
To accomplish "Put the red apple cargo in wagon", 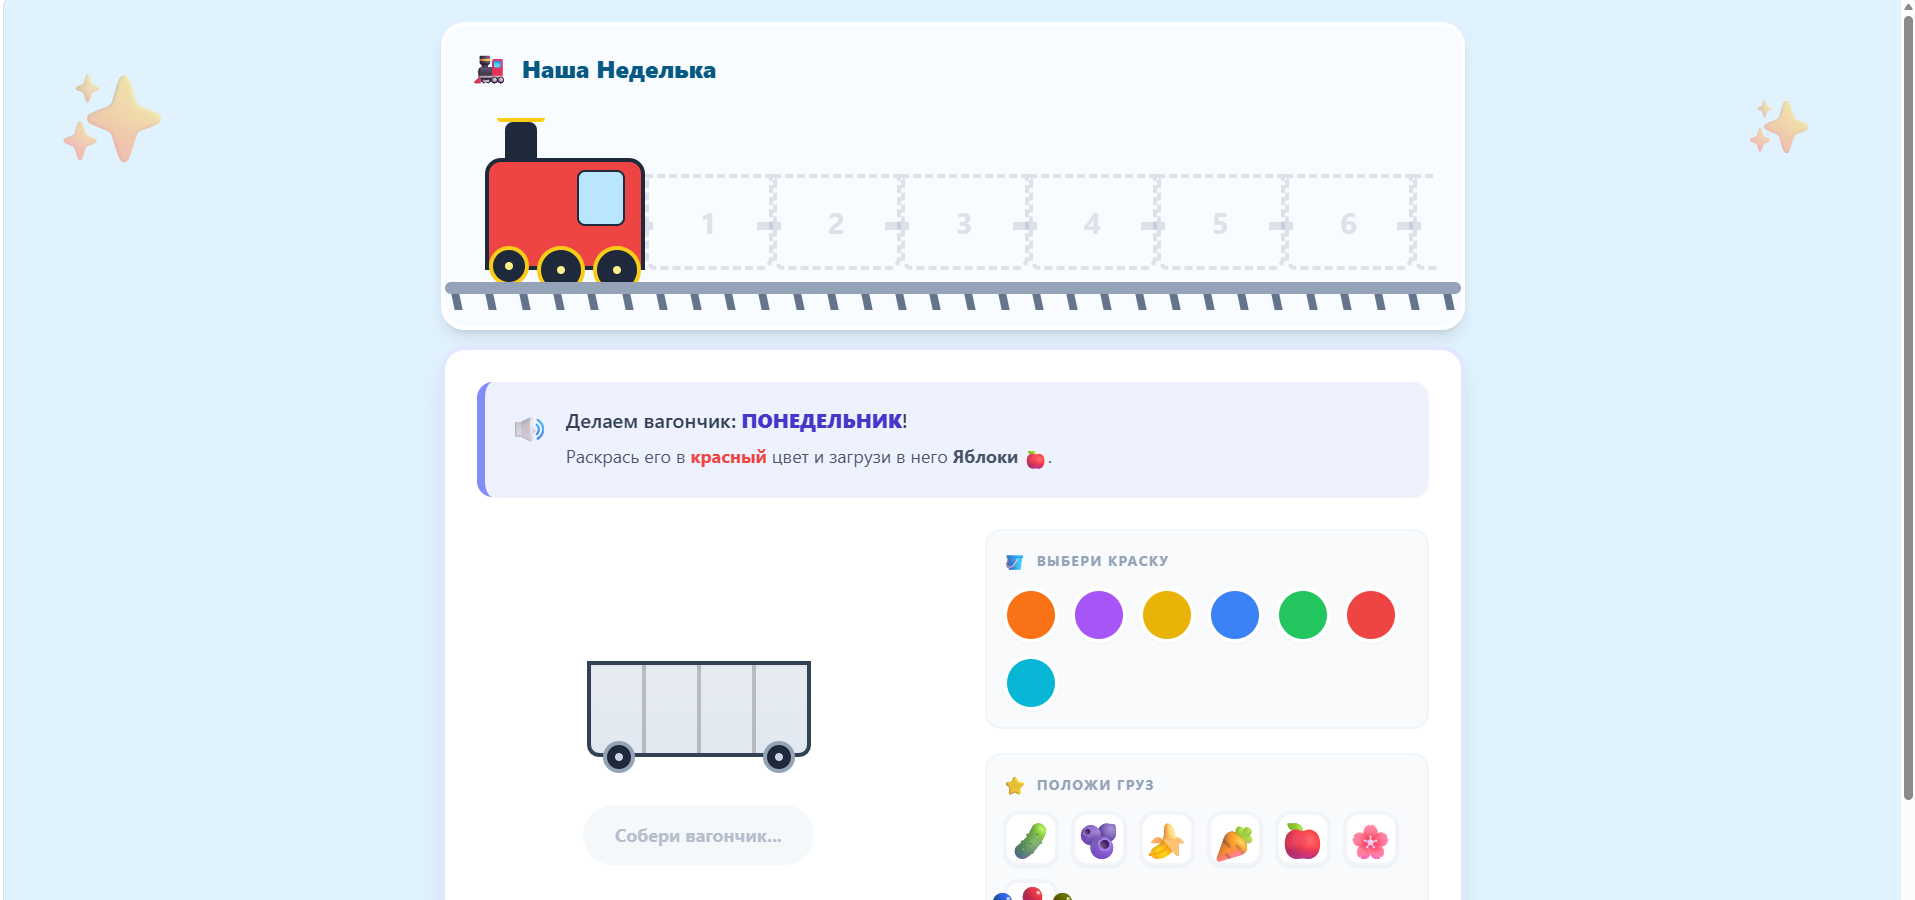I will pos(1302,841).
